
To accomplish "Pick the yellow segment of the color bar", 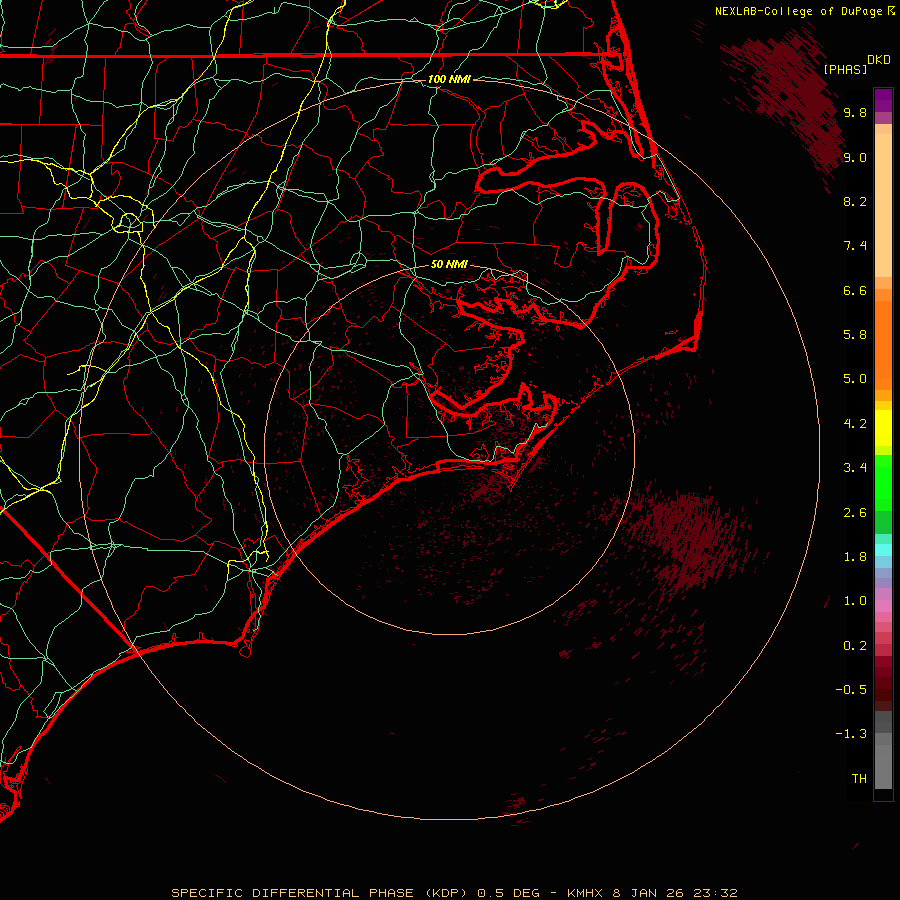I will (883, 428).
